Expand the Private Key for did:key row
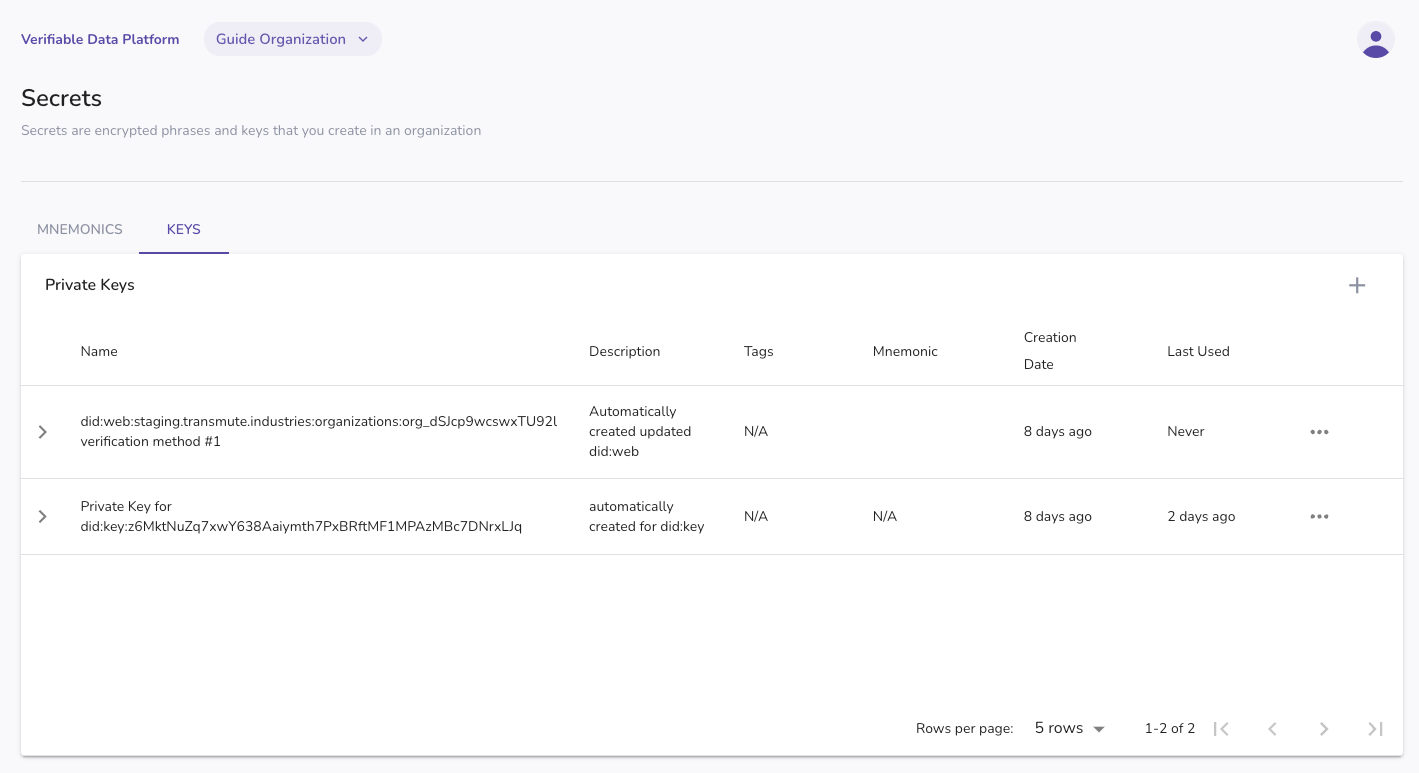Screen dimensions: 1419x773 click(x=43, y=517)
